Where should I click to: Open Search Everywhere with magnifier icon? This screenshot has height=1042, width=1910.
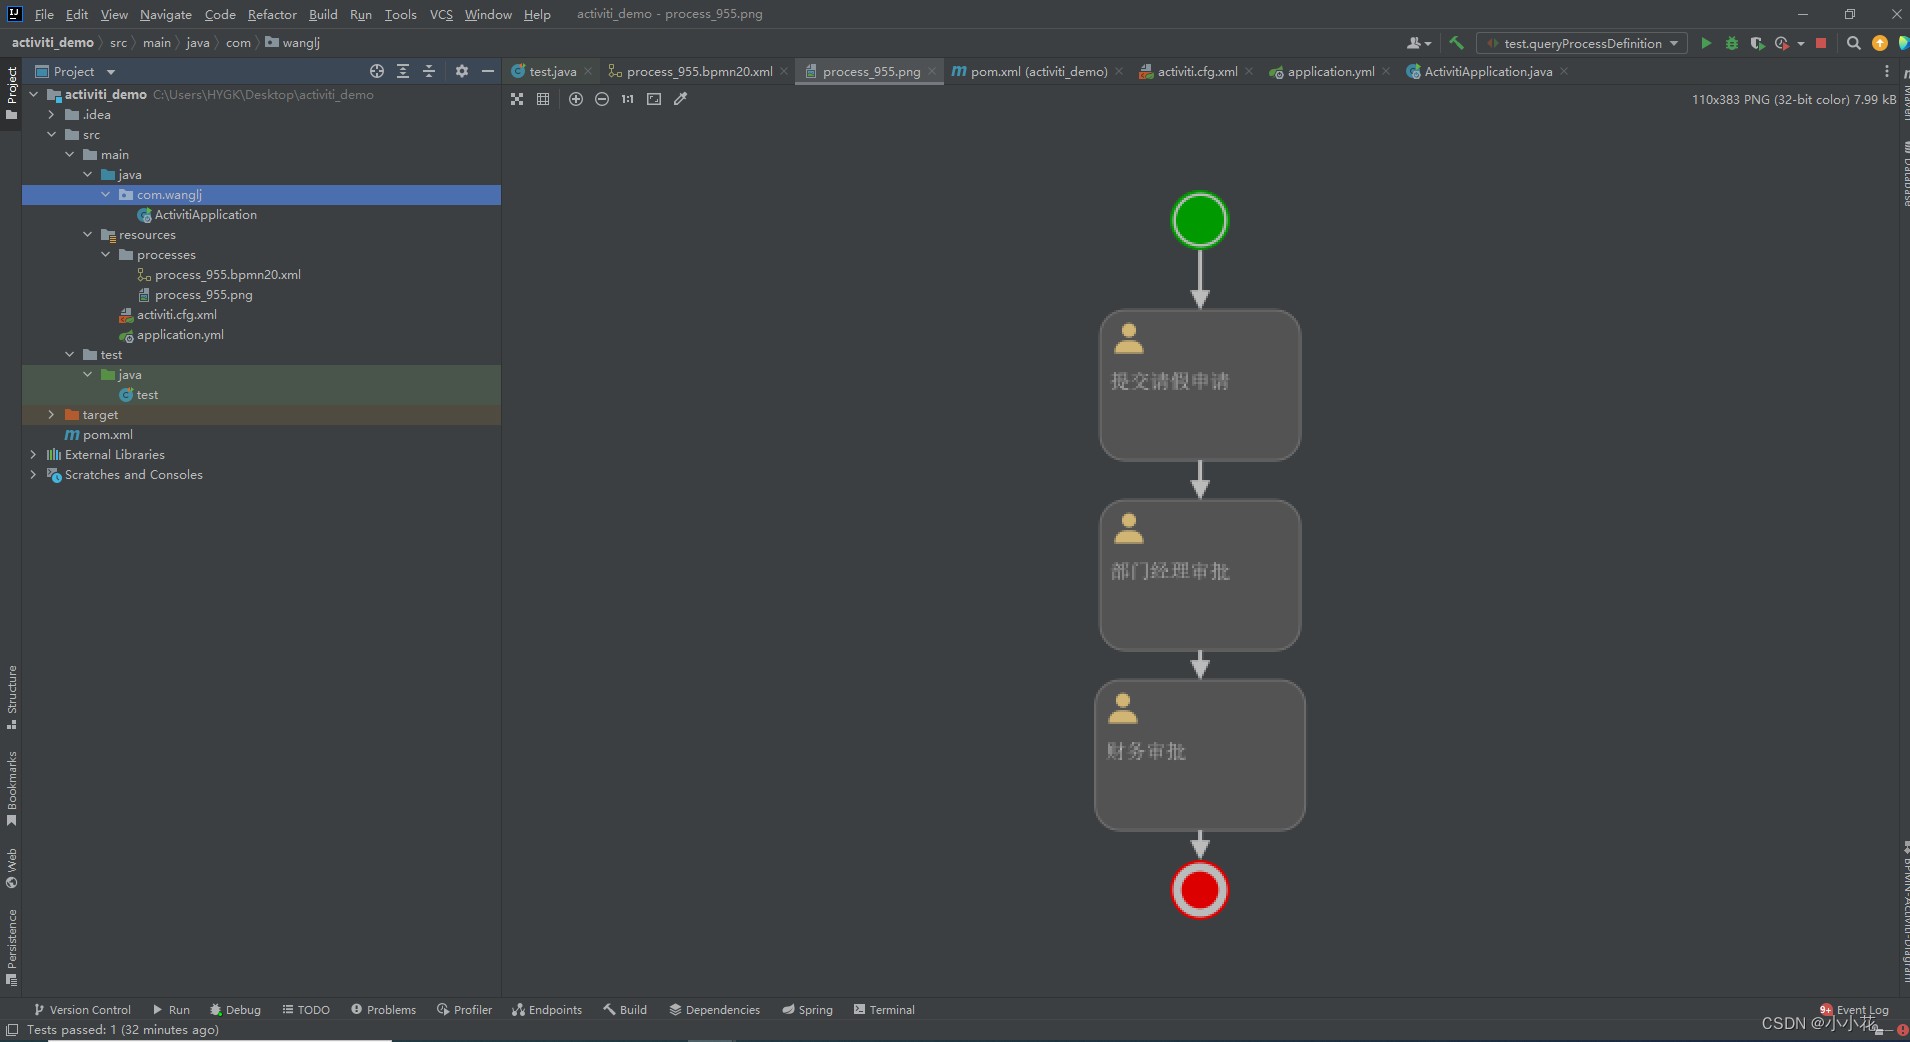(1853, 43)
